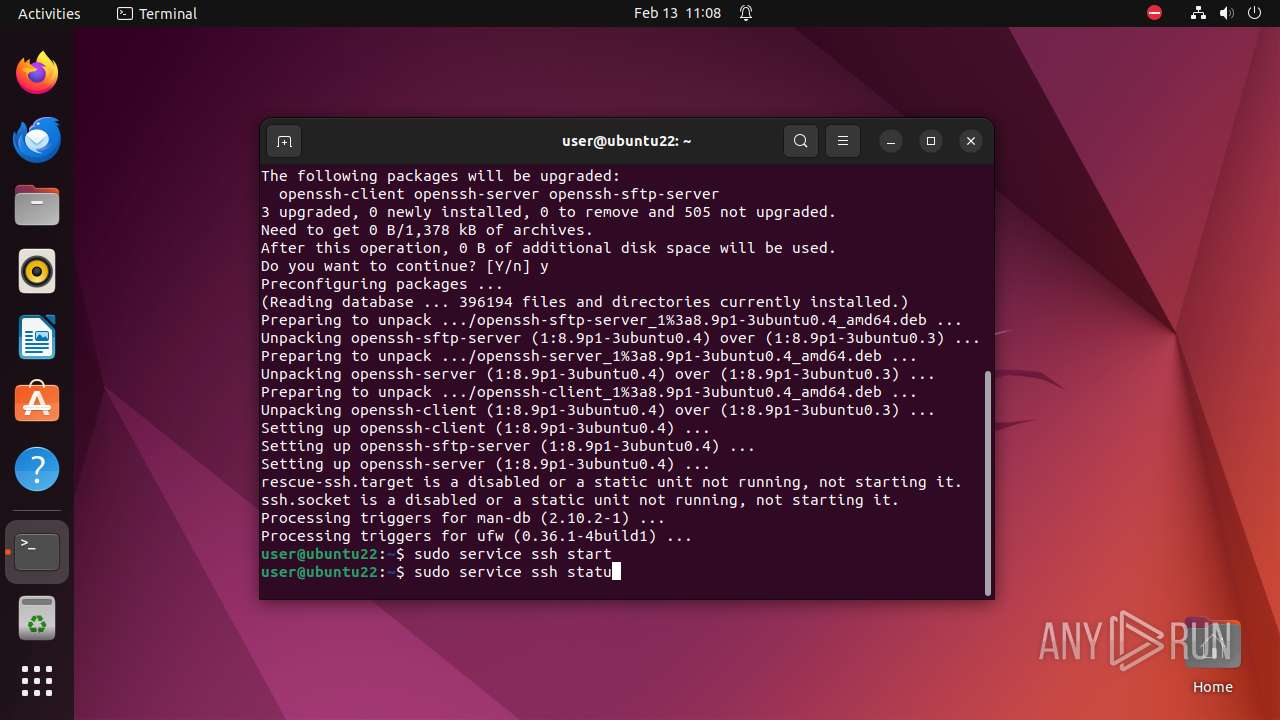Open the terminal hamburger menu
Viewport: 1280px width, 720px height.
click(x=843, y=141)
